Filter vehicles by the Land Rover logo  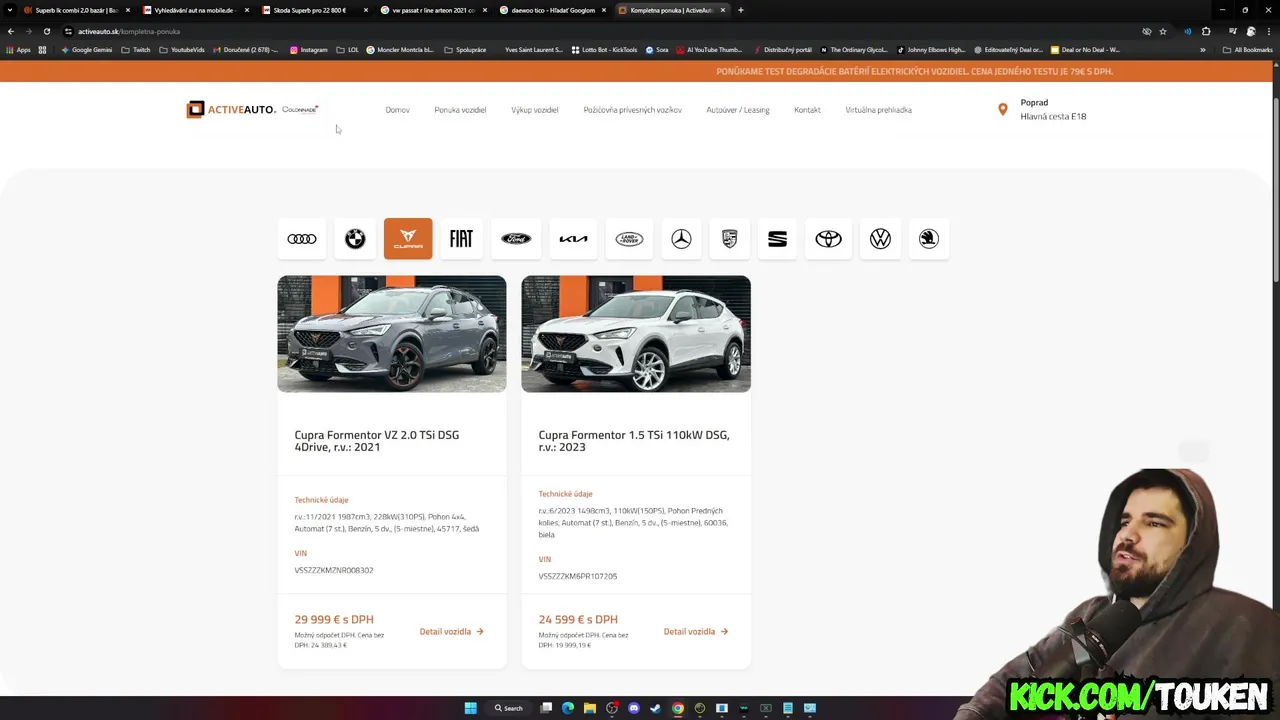coord(629,239)
